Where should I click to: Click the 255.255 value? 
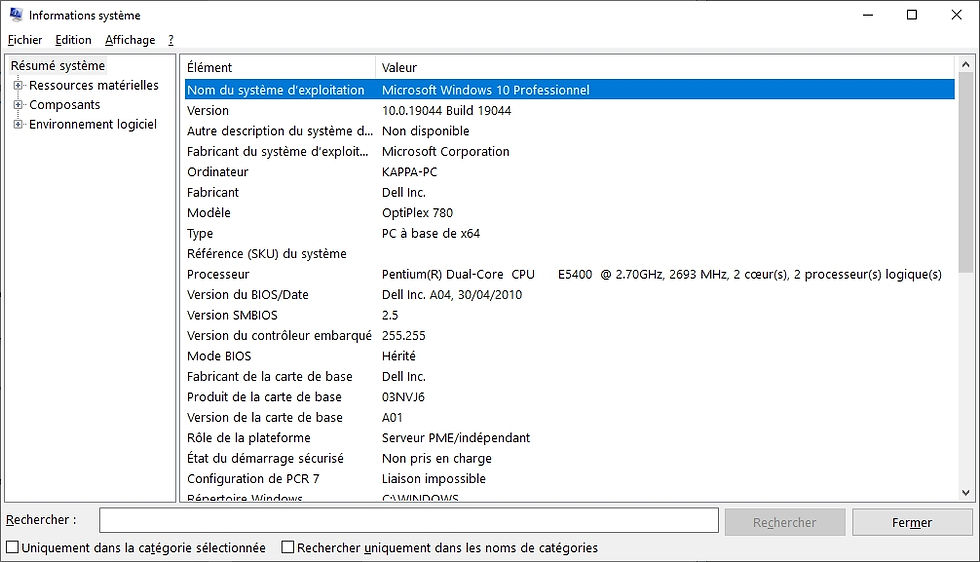(x=403, y=336)
